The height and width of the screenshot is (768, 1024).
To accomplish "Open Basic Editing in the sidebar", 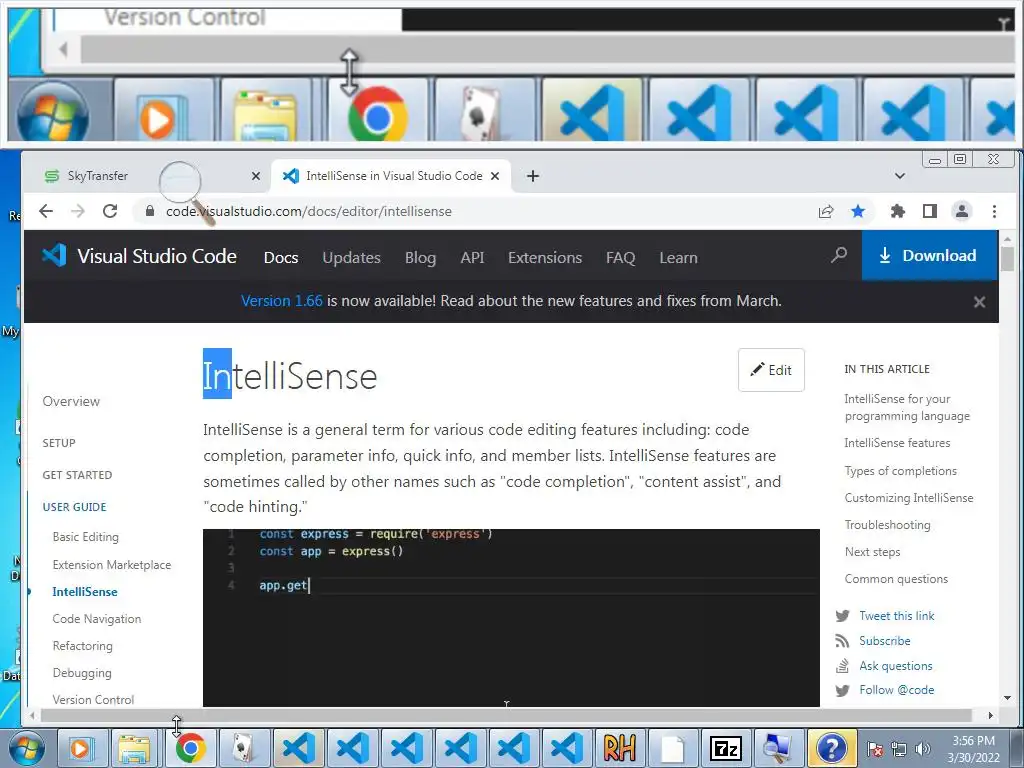I will [x=86, y=537].
